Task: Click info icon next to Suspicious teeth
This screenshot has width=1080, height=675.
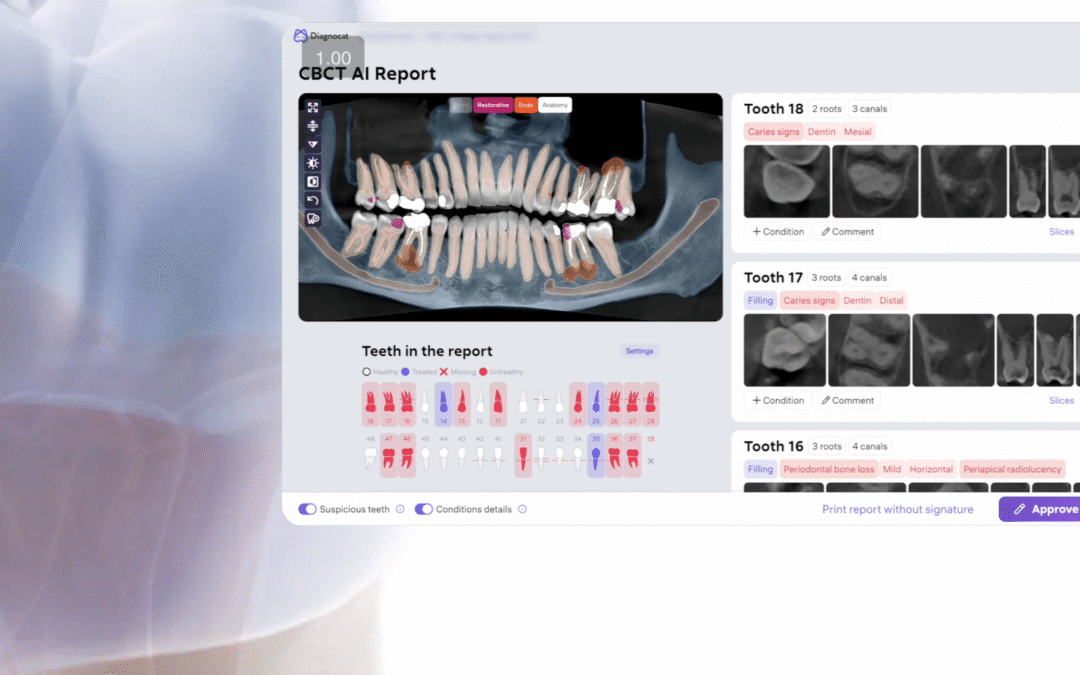Action: 400,509
